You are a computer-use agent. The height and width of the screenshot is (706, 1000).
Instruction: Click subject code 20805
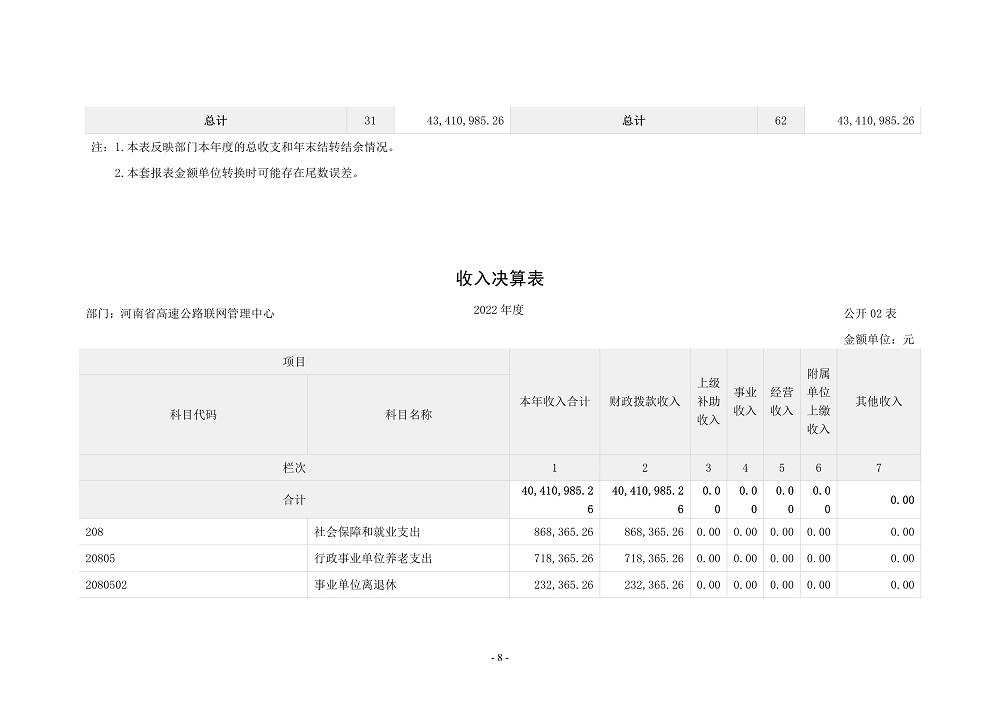click(x=100, y=558)
